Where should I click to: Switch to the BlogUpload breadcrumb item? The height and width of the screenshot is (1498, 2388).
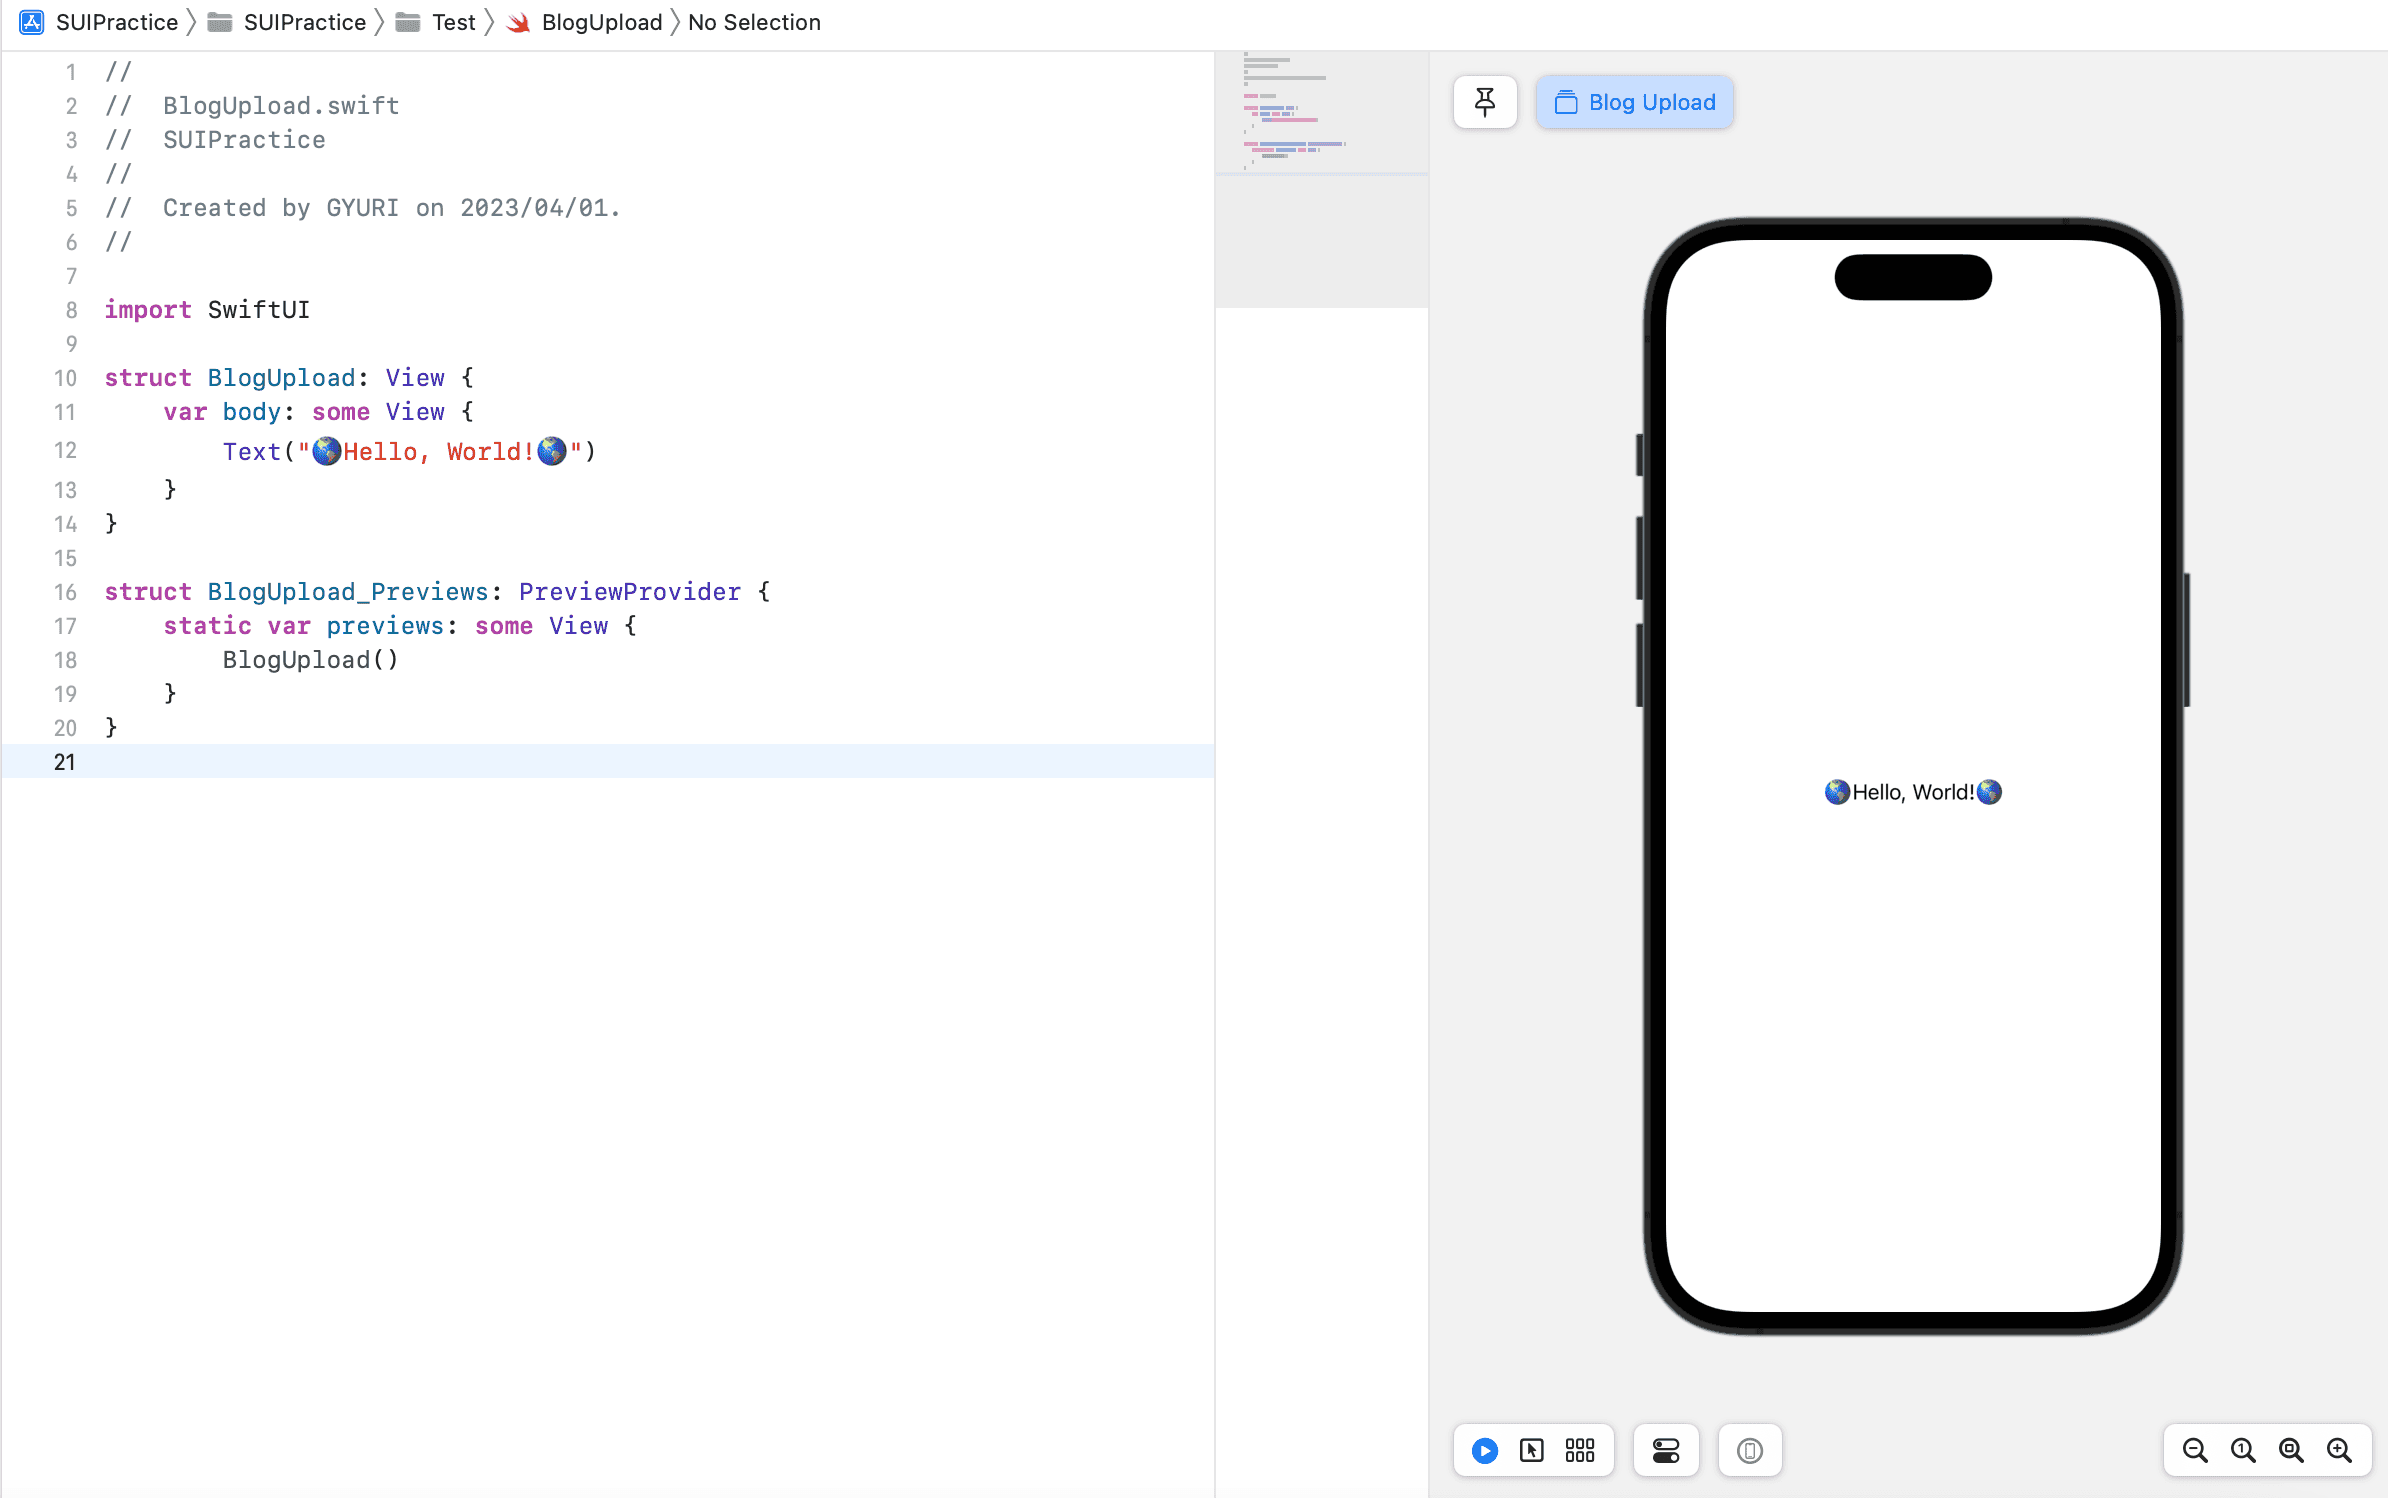pos(600,22)
